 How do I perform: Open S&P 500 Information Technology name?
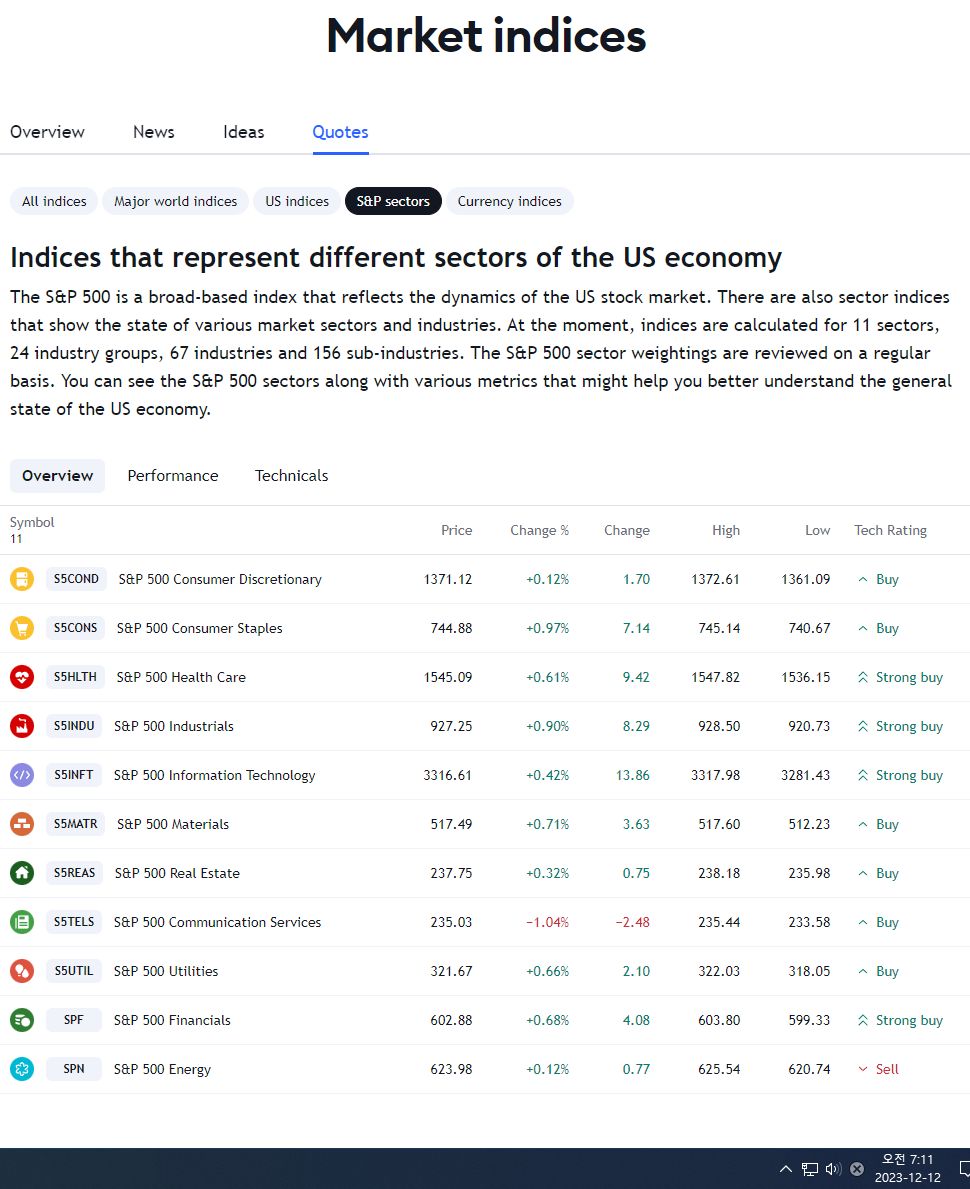tap(215, 775)
